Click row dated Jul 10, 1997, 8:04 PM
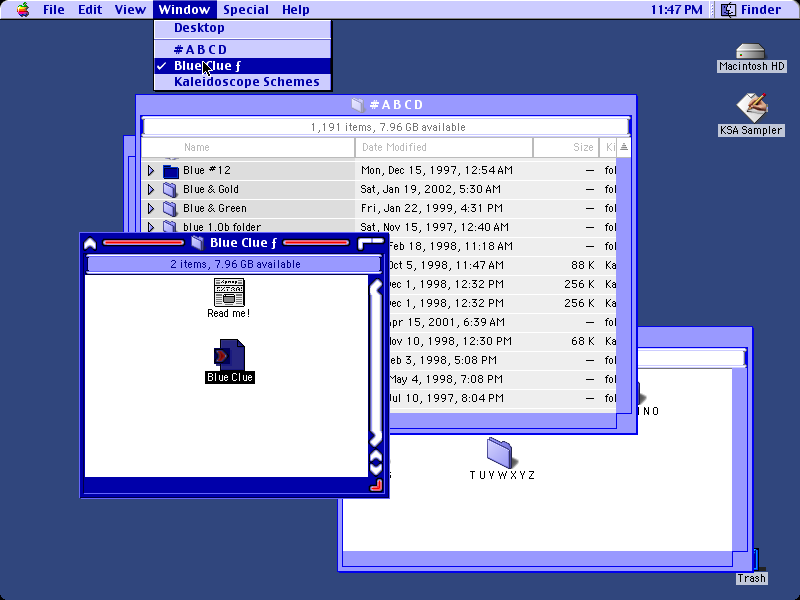800x600 pixels. pos(503,398)
